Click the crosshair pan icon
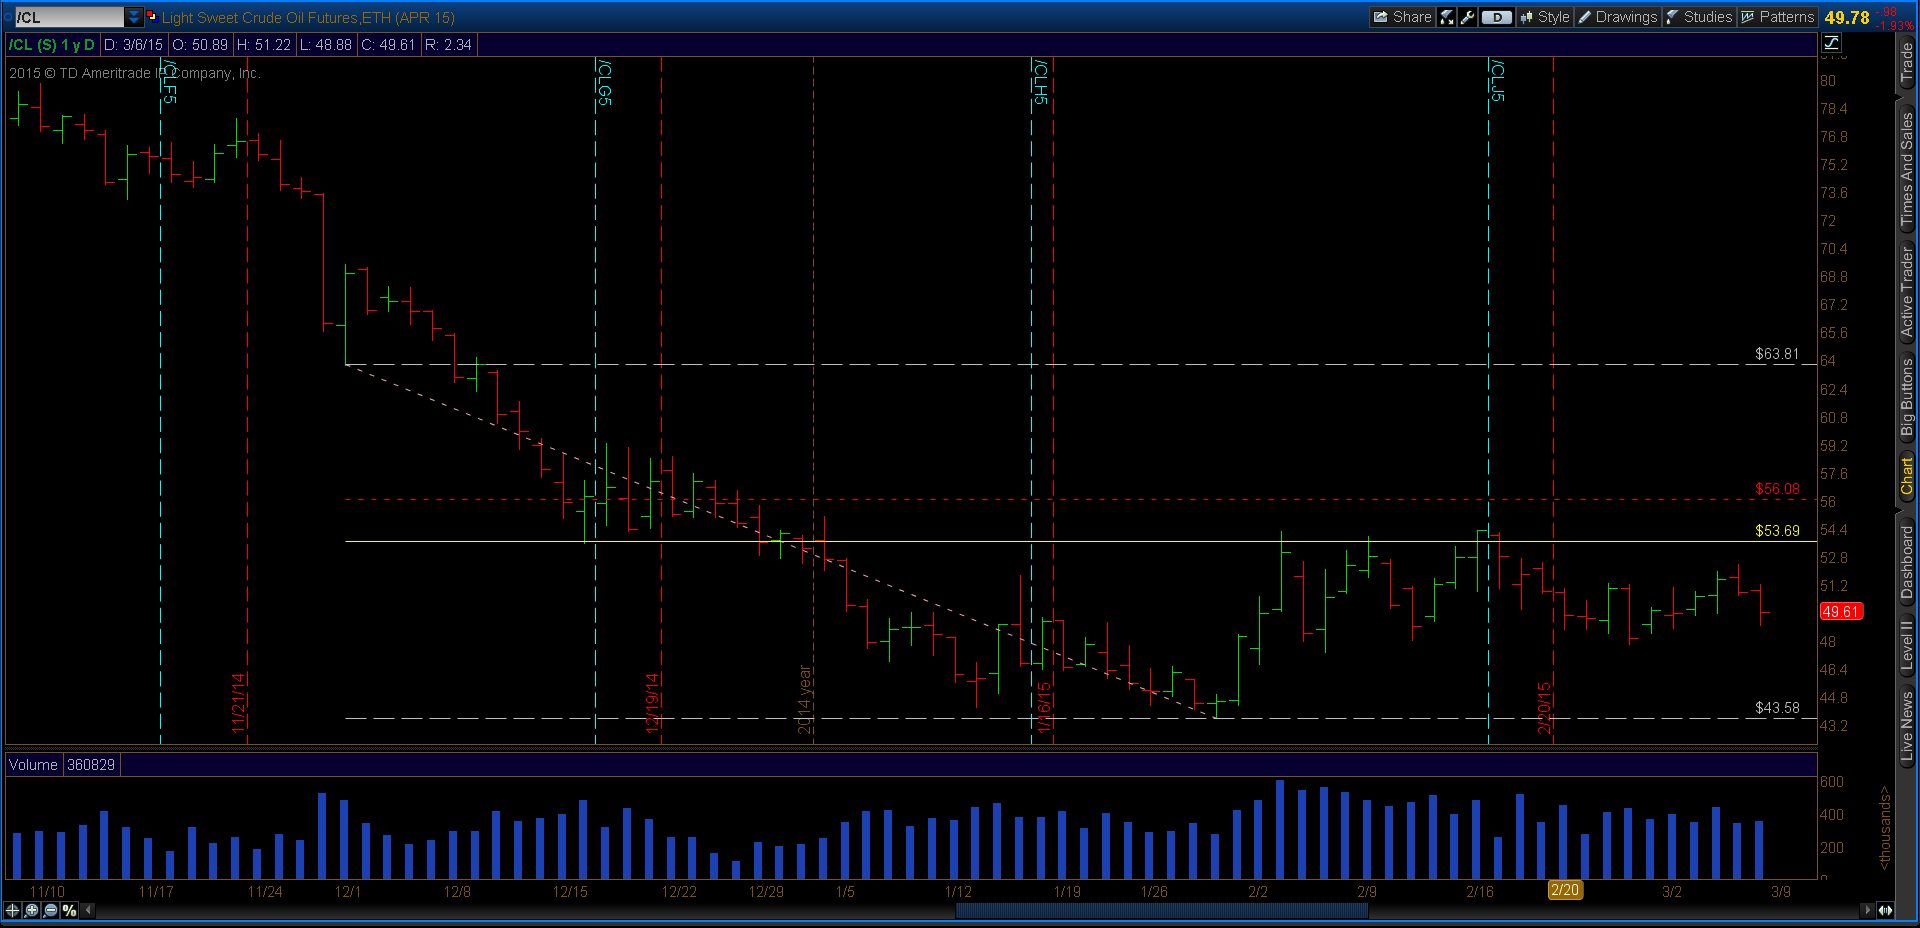This screenshot has height=928, width=1920. coord(12,910)
